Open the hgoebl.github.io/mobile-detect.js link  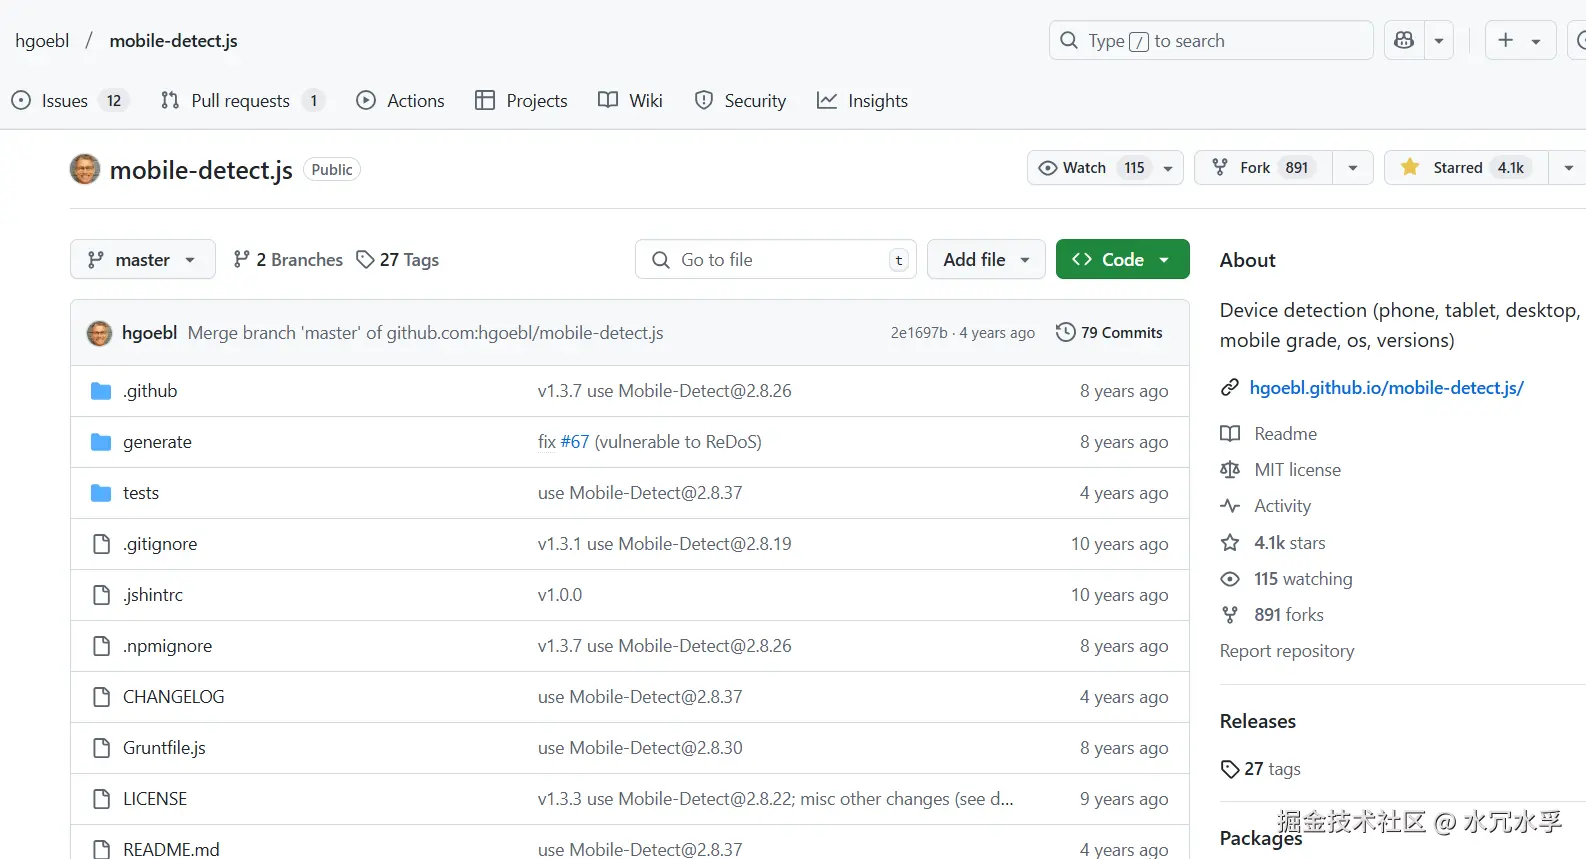click(1386, 388)
